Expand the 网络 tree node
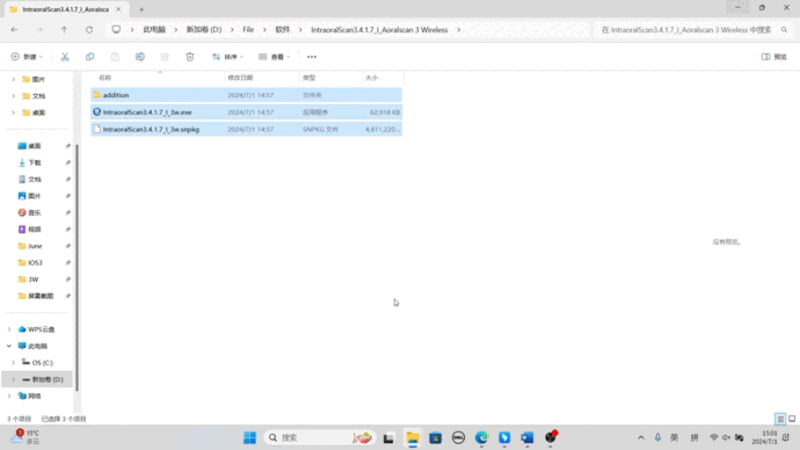This screenshot has height=450, width=800. [x=9, y=396]
